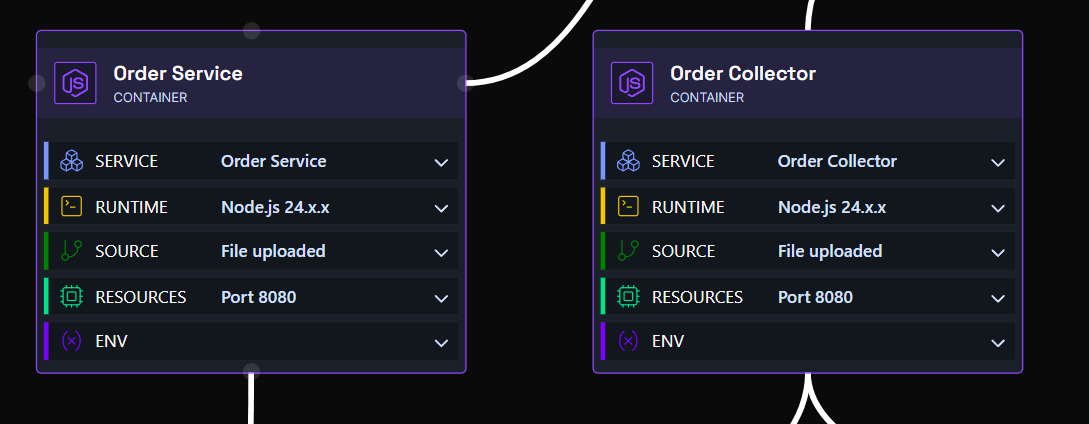Click the left connection handle on Order Service
This screenshot has width=1089, height=424.
tap(37, 83)
